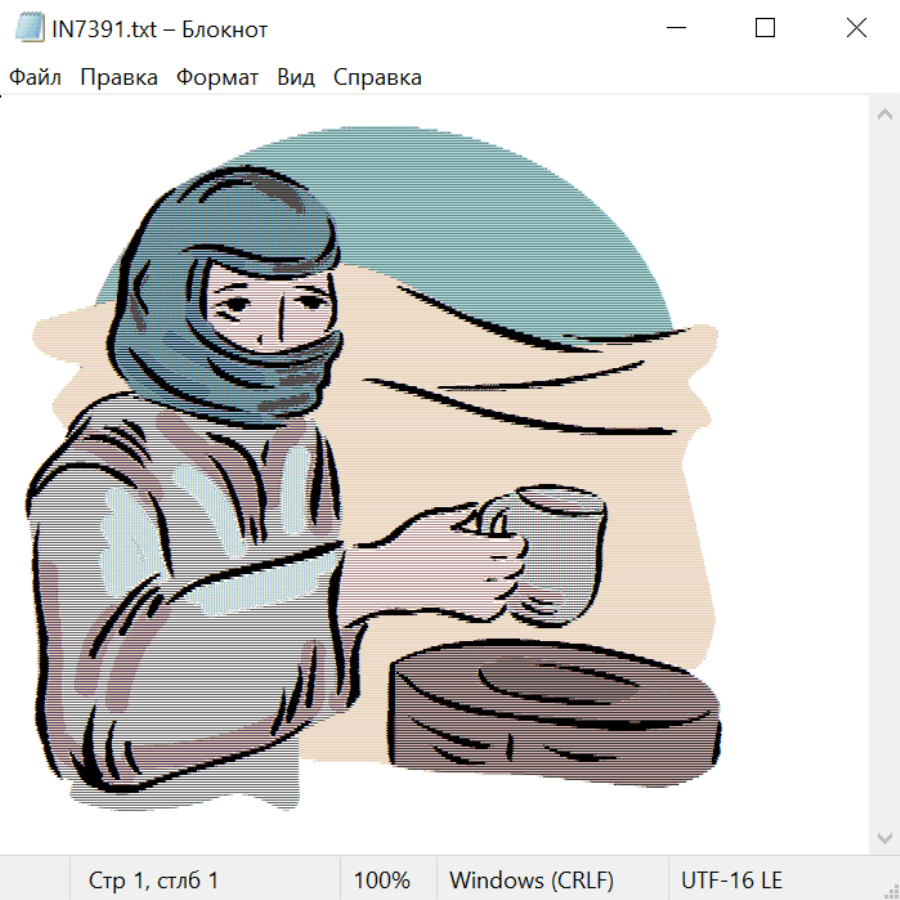
Task: Click the scroll up arrow
Action: coord(884,115)
